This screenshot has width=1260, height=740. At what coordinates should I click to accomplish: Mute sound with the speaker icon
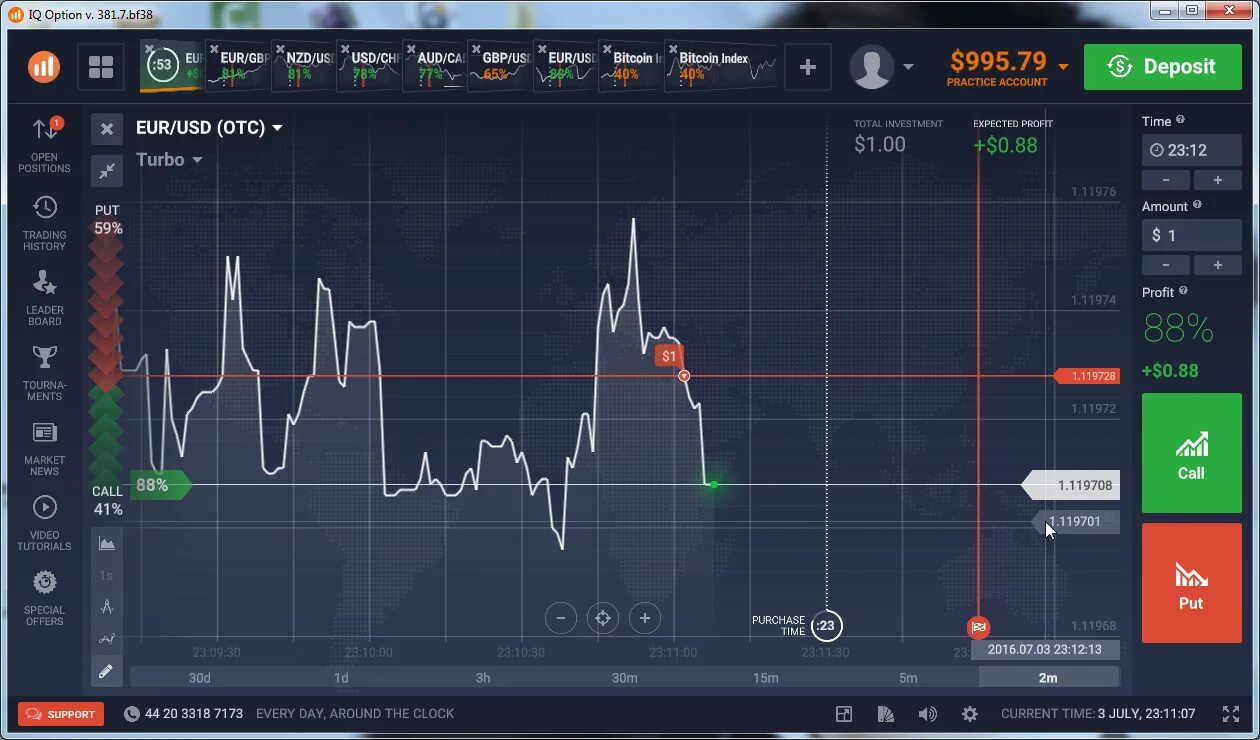(x=928, y=714)
